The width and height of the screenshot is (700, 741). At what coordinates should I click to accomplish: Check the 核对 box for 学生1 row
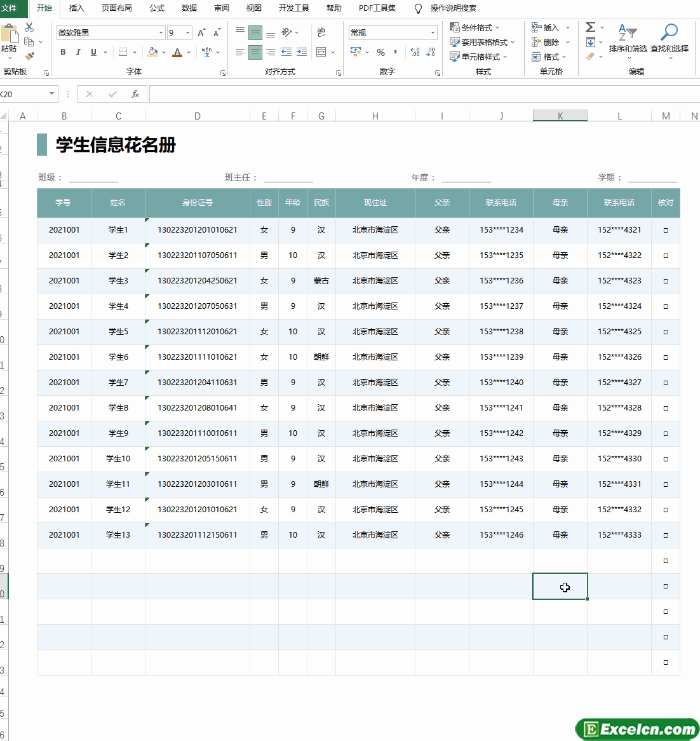665,230
